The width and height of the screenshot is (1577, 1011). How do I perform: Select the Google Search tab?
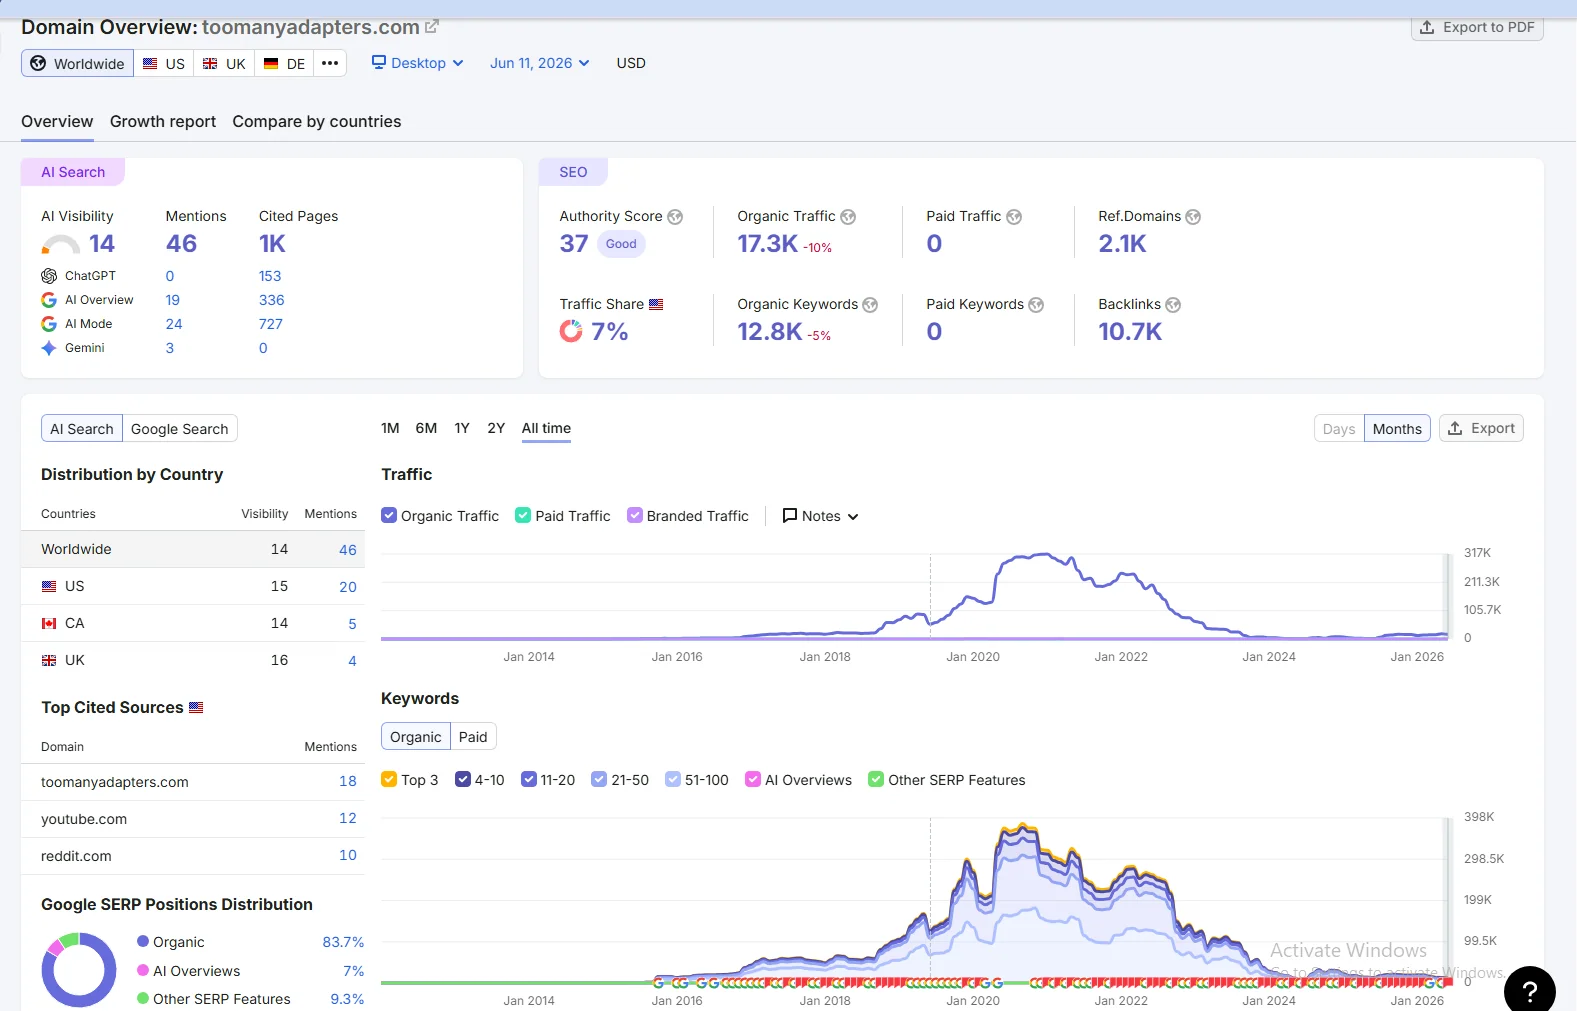(x=180, y=429)
